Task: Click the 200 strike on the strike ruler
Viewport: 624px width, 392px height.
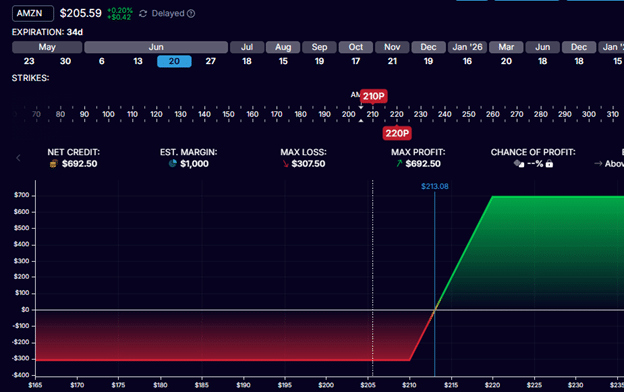Action: point(348,114)
